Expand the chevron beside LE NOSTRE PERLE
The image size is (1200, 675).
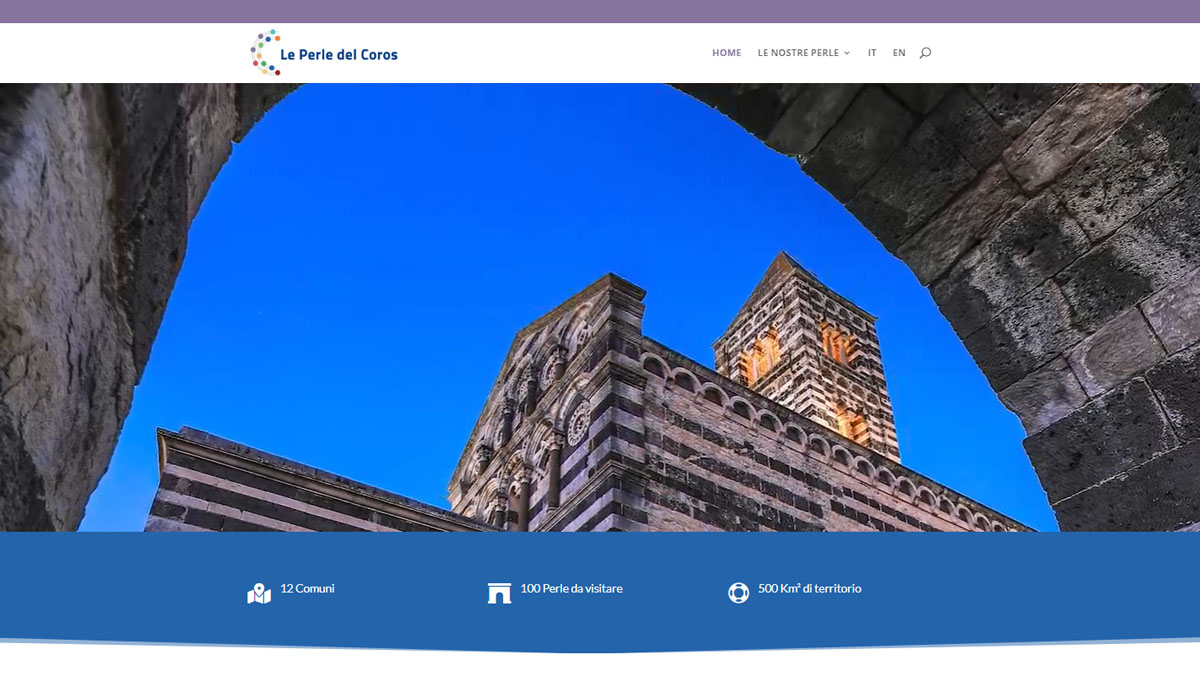click(847, 53)
